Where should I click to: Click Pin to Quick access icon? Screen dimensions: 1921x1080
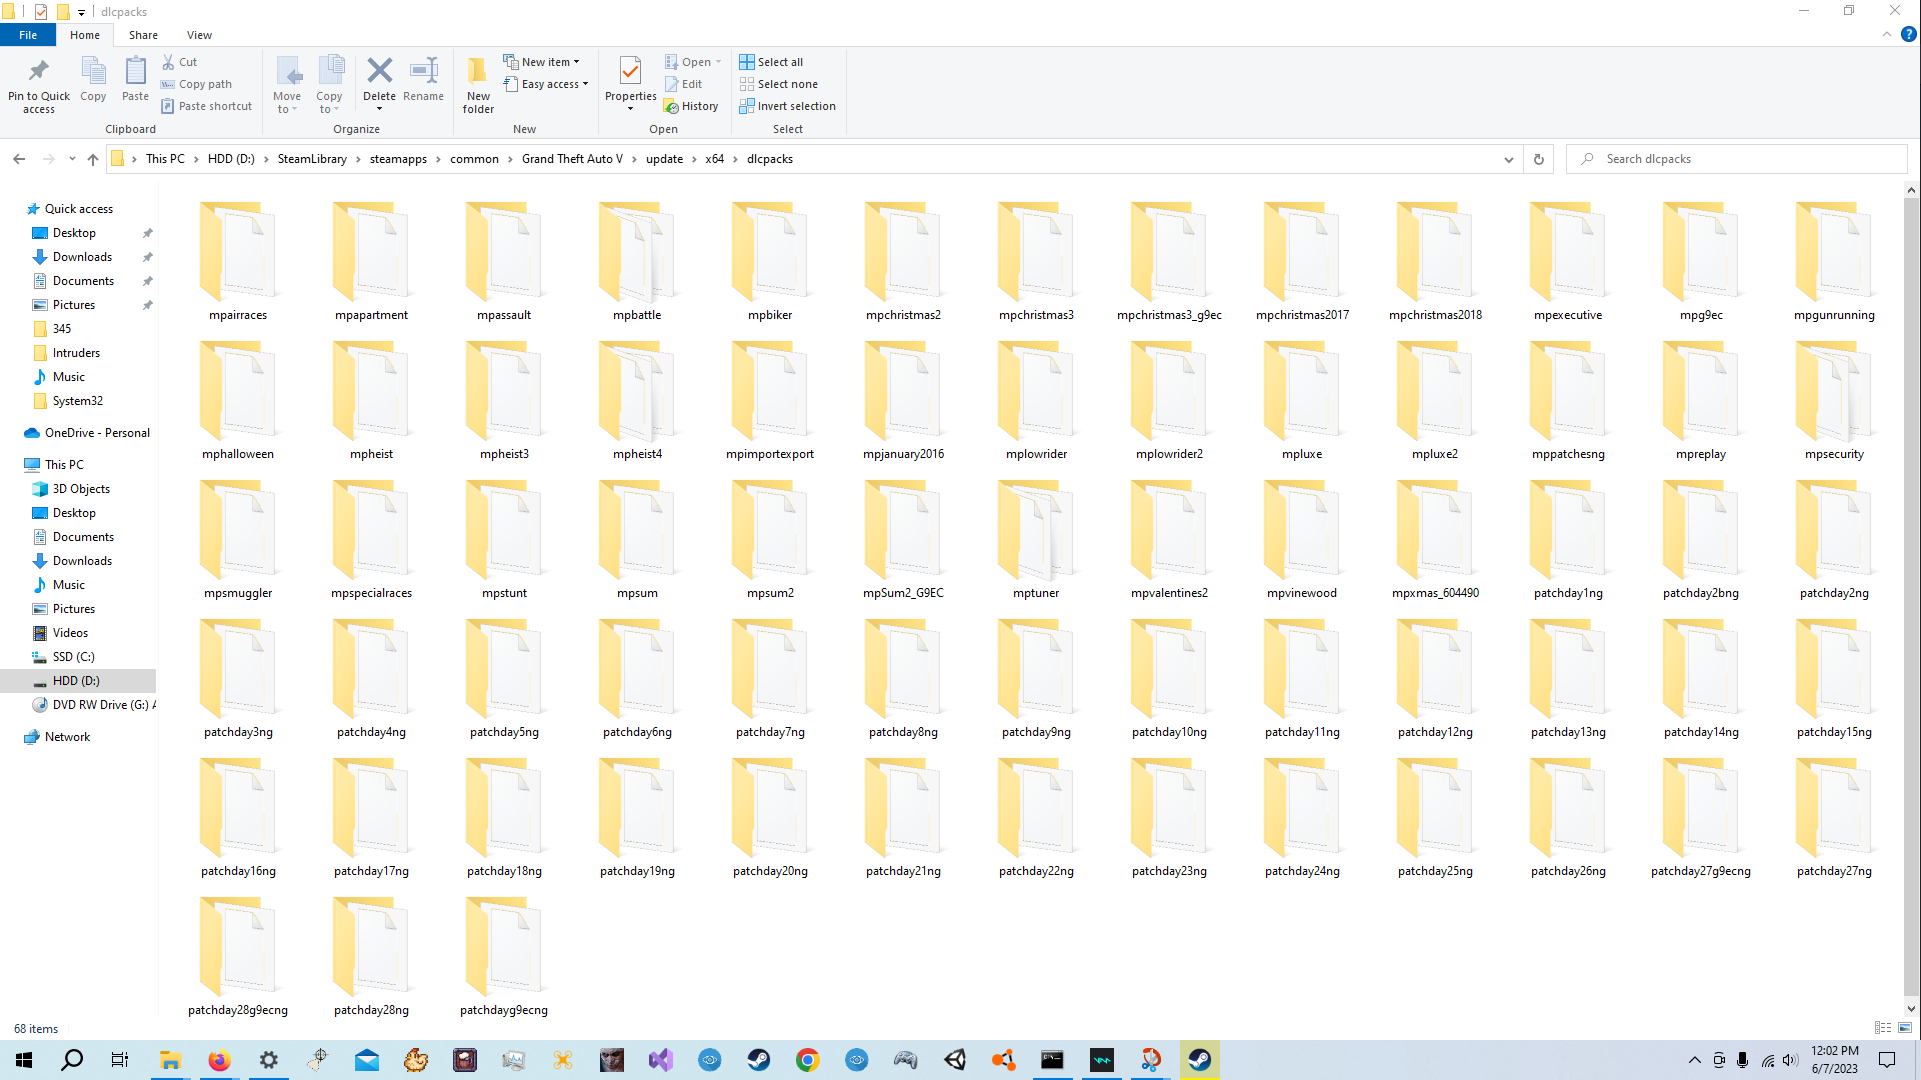pos(39,72)
